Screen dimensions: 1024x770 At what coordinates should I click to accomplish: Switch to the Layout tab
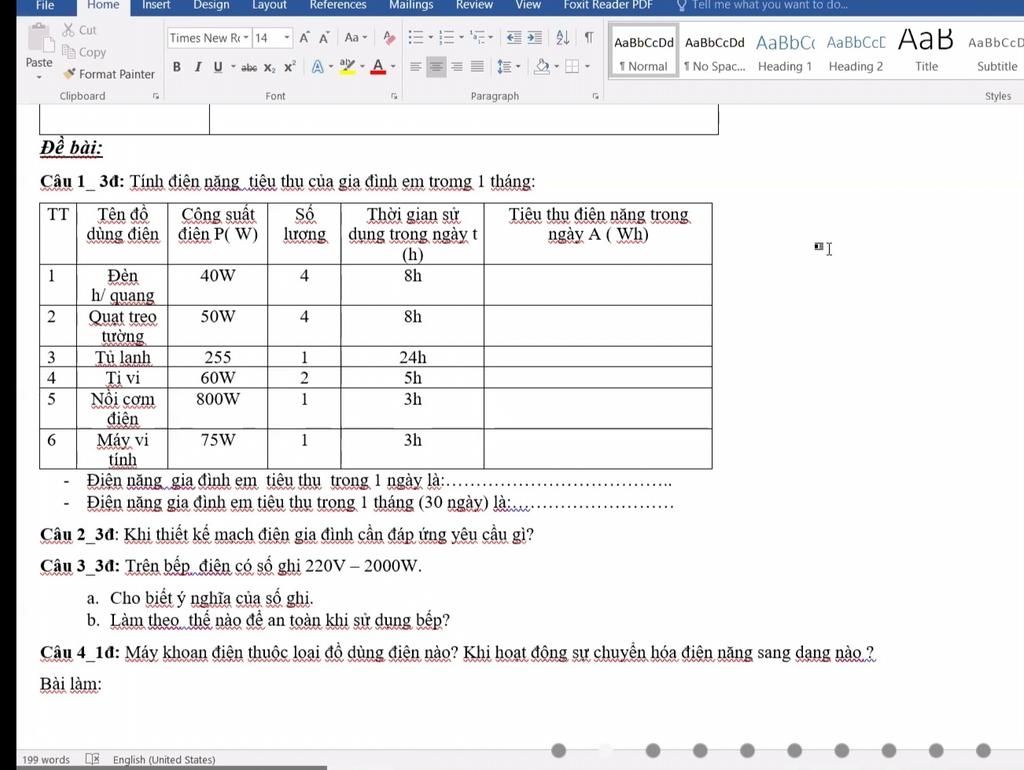(269, 5)
